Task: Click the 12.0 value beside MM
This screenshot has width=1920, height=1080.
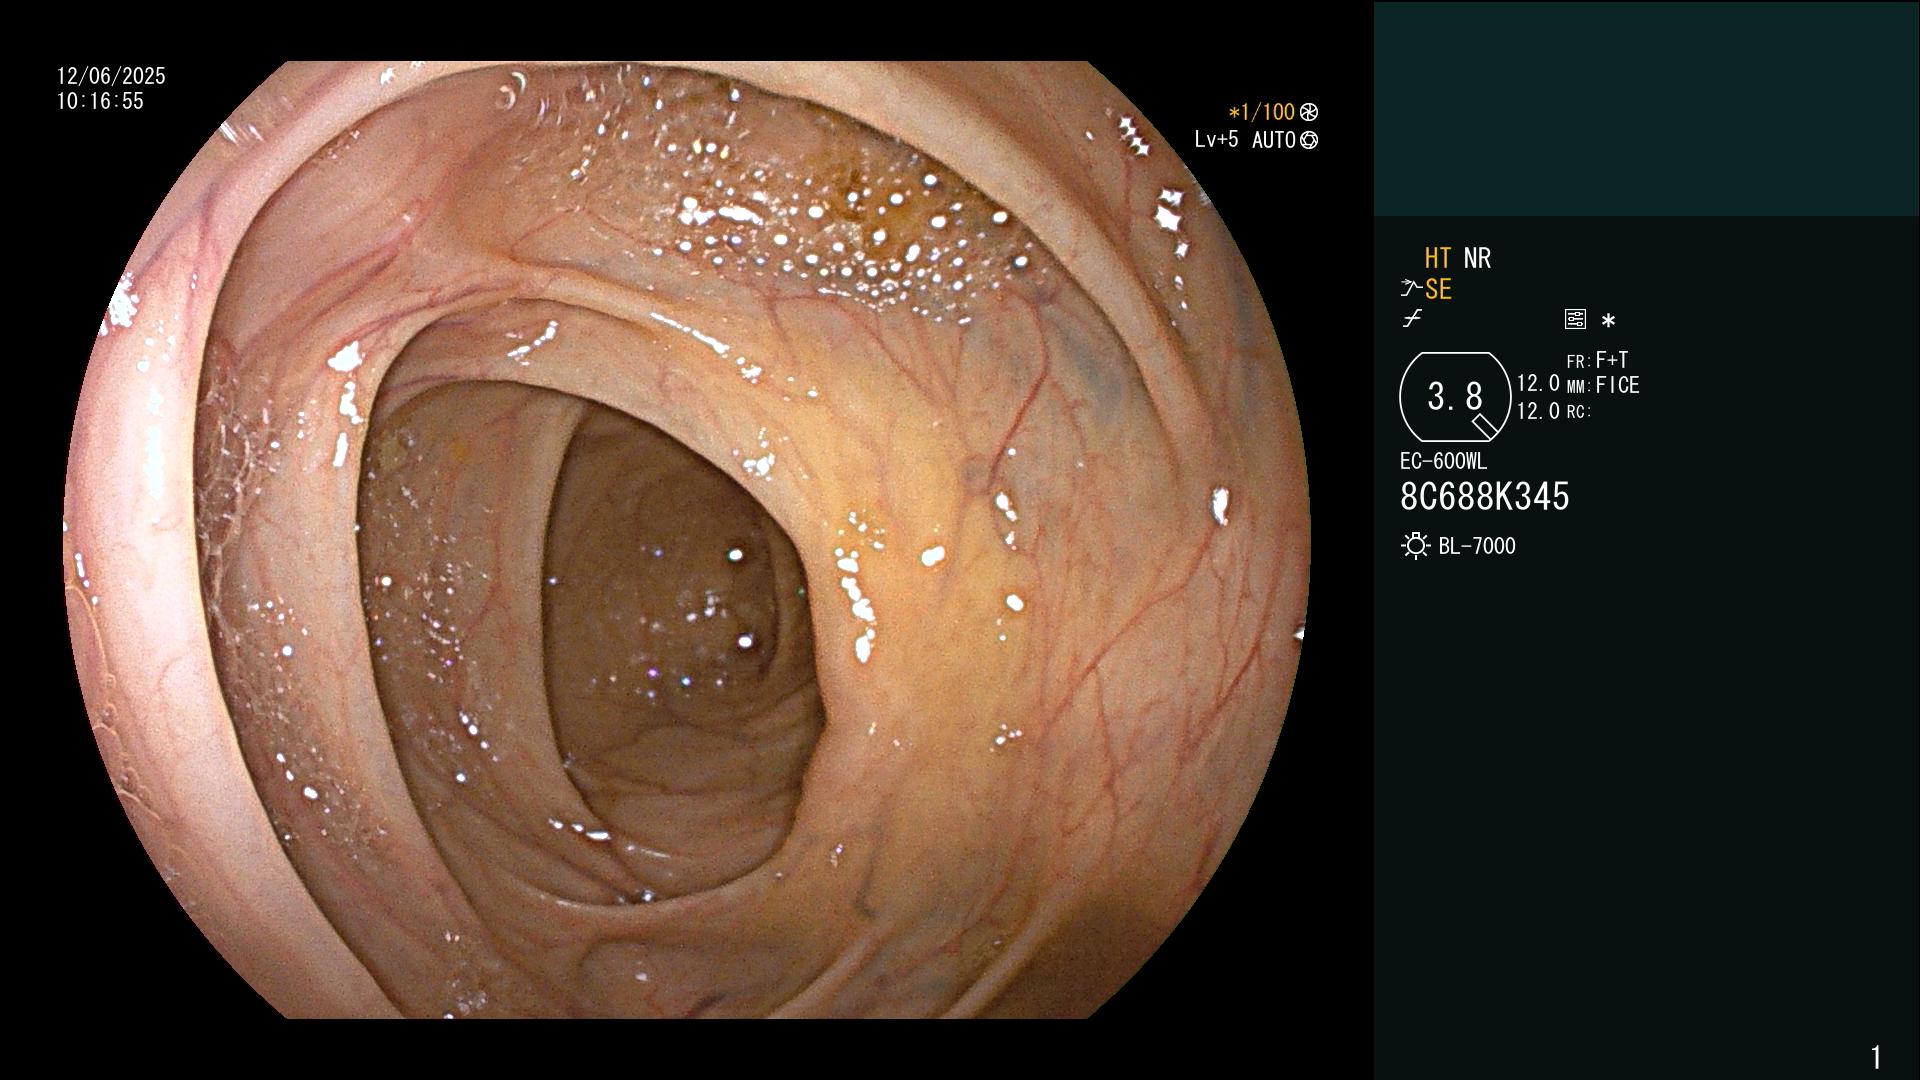Action: click(1538, 383)
